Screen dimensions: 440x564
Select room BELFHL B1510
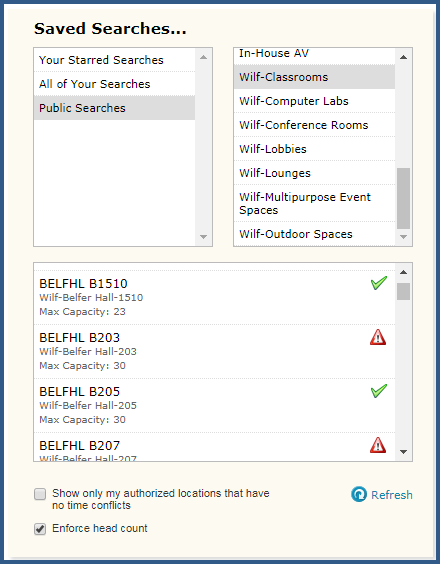click(x=214, y=297)
